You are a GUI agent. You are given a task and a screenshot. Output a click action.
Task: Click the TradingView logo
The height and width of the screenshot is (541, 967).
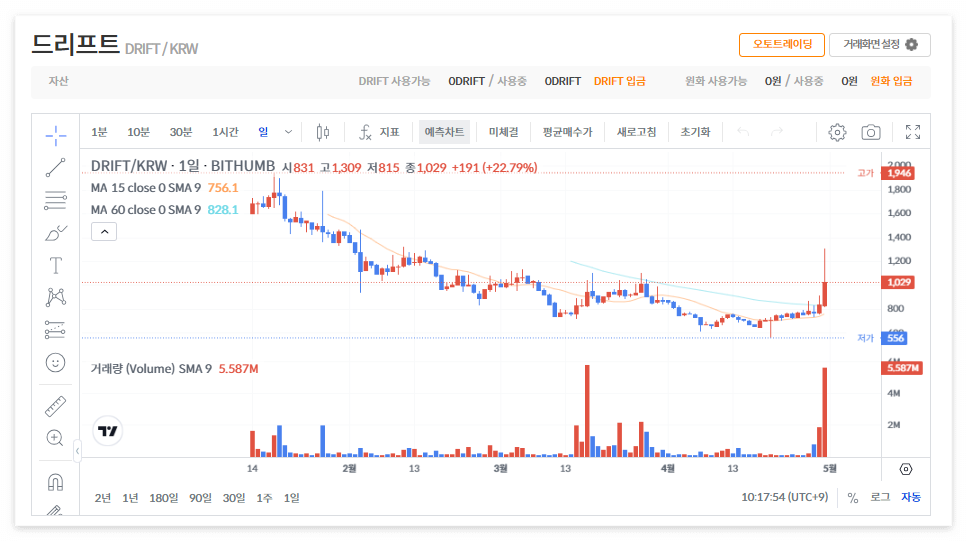tap(108, 431)
